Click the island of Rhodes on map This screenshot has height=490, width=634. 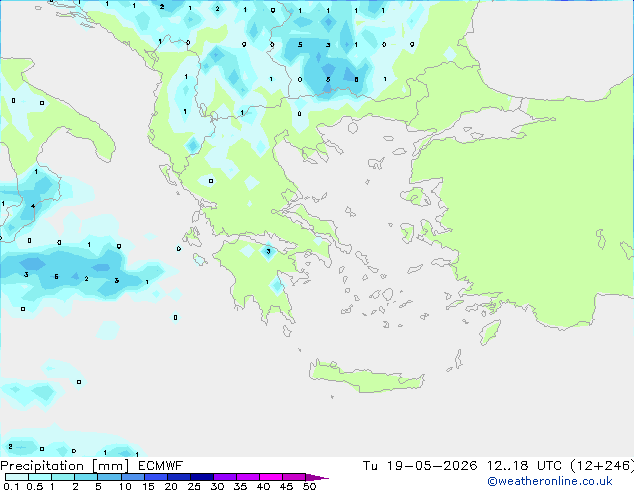490,332
